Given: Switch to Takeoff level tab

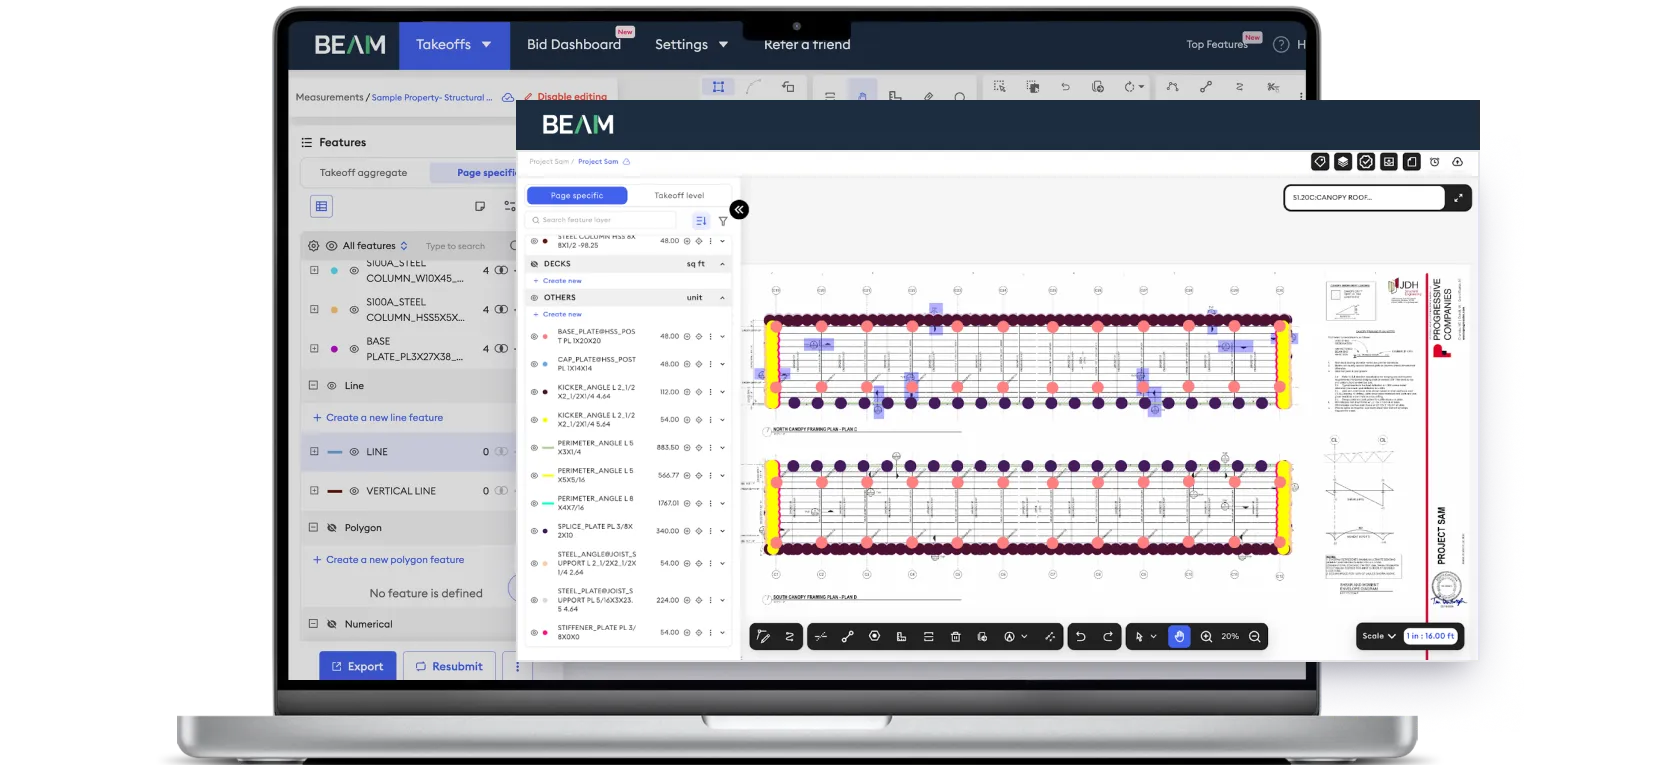Looking at the screenshot, I should coord(679,196).
